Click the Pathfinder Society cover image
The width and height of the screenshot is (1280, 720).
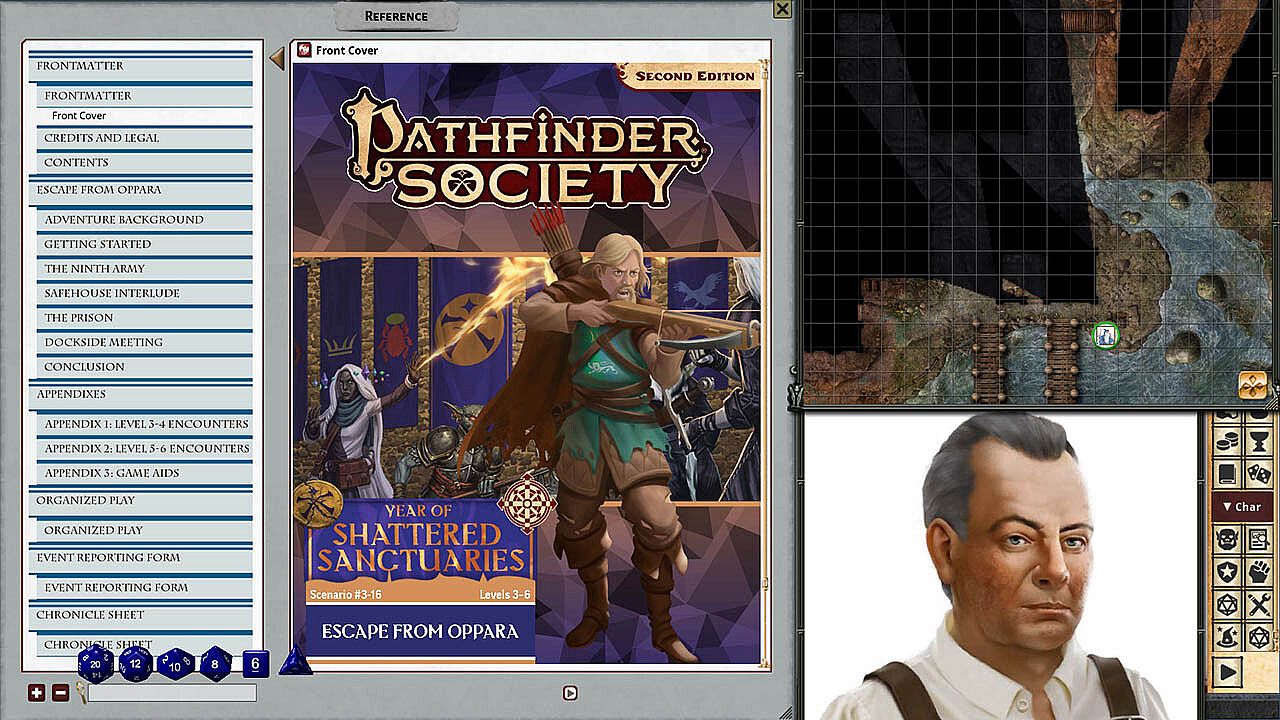[526, 363]
